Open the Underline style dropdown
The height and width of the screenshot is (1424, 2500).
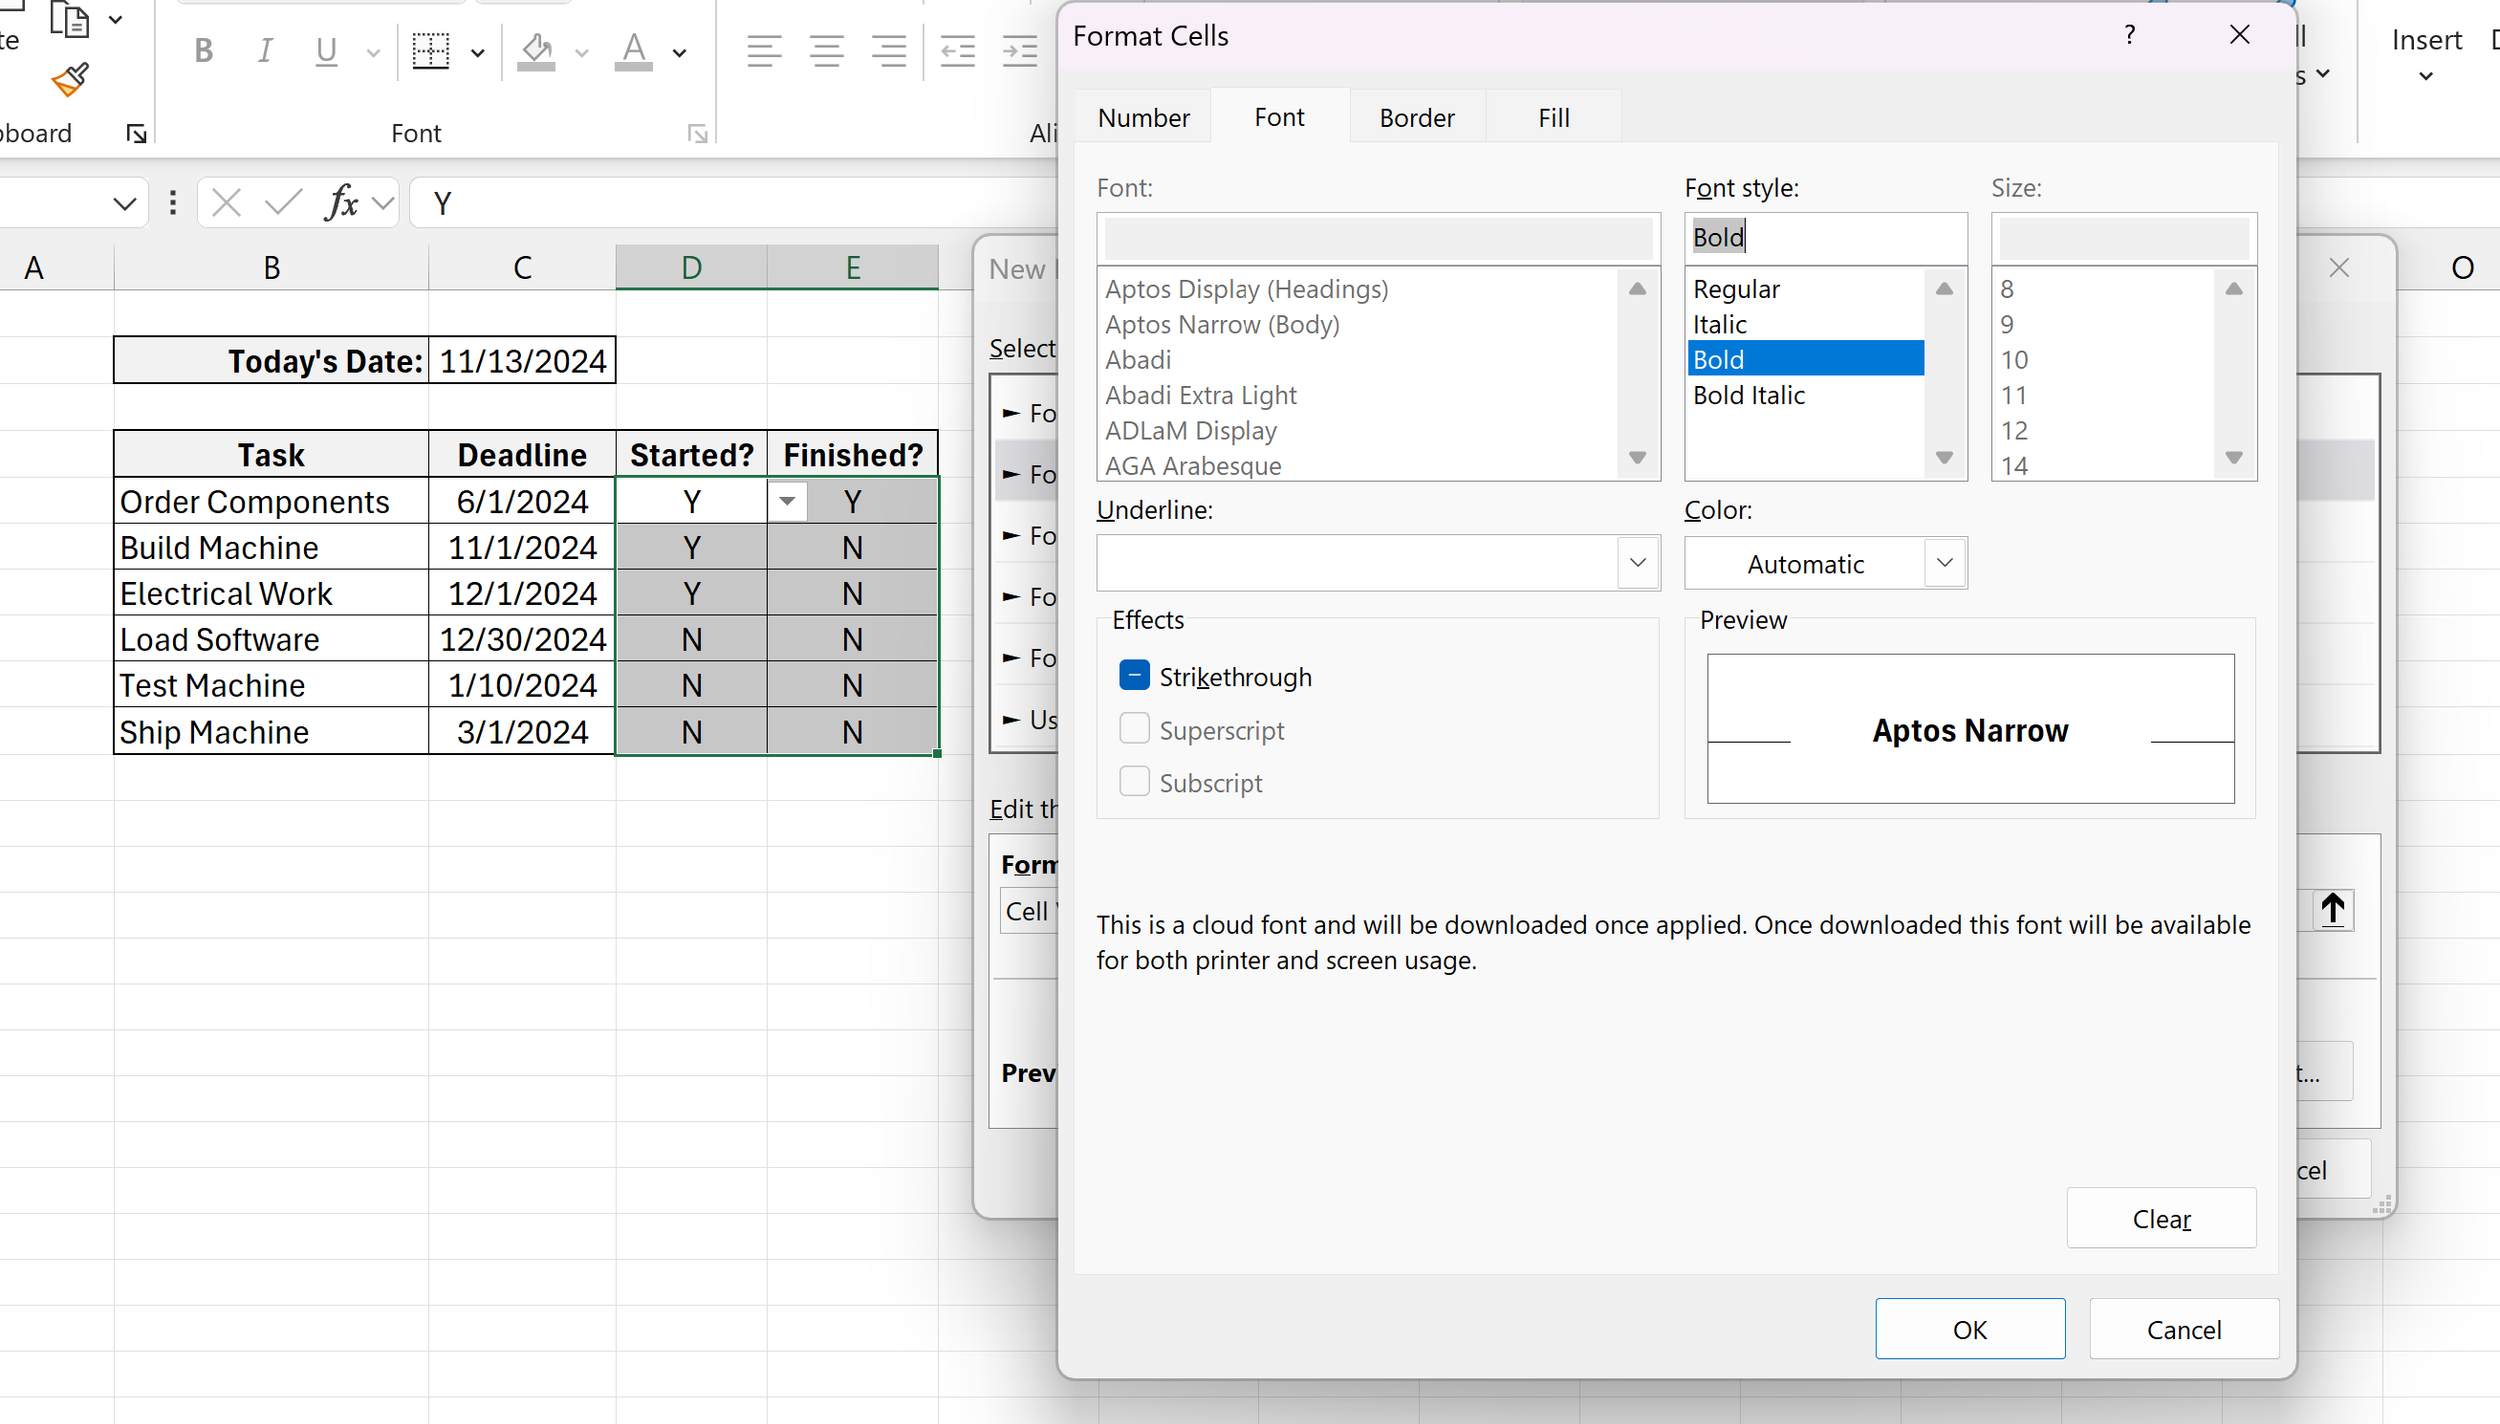1637,562
